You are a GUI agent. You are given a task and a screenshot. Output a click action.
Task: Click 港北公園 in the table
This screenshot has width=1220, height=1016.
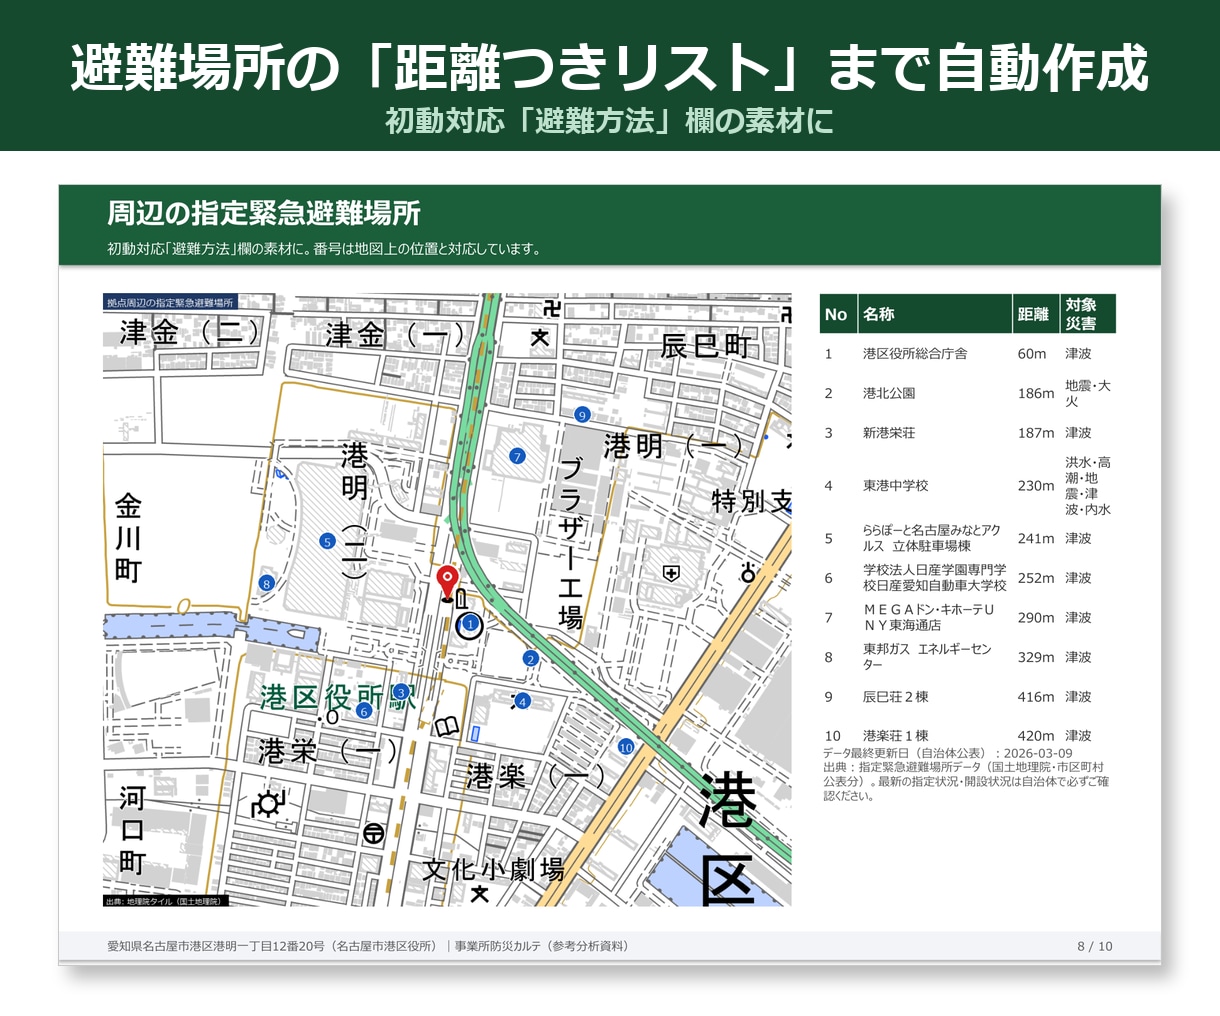pyautogui.click(x=889, y=393)
